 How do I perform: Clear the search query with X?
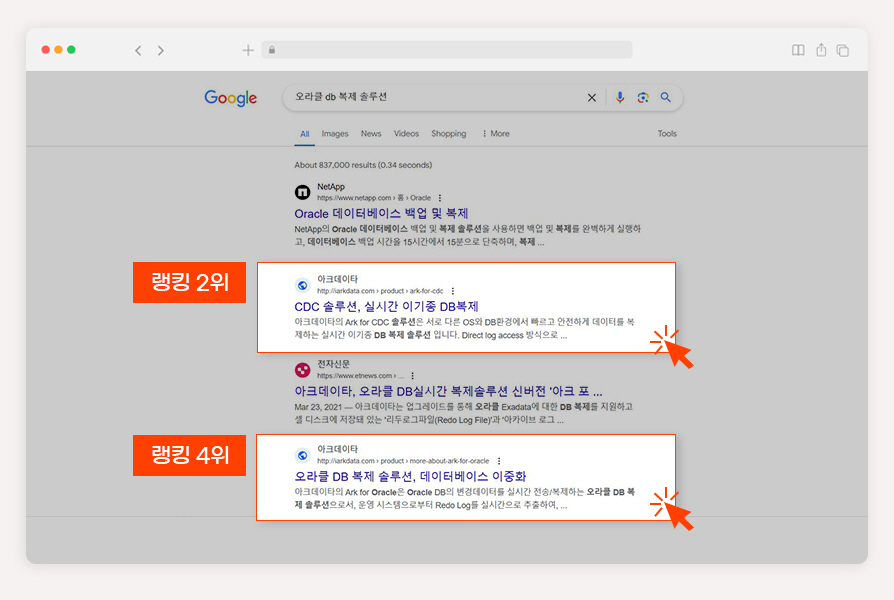592,98
